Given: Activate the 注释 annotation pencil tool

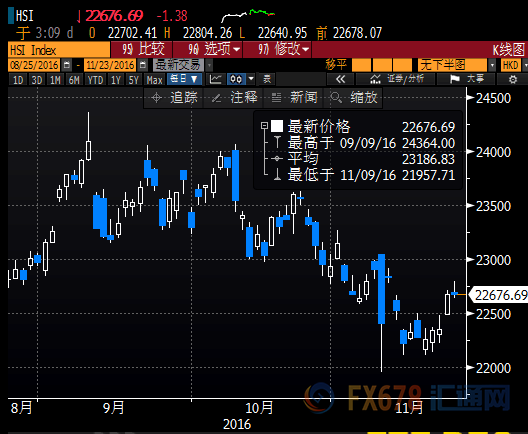Looking at the screenshot, I should 234,98.
